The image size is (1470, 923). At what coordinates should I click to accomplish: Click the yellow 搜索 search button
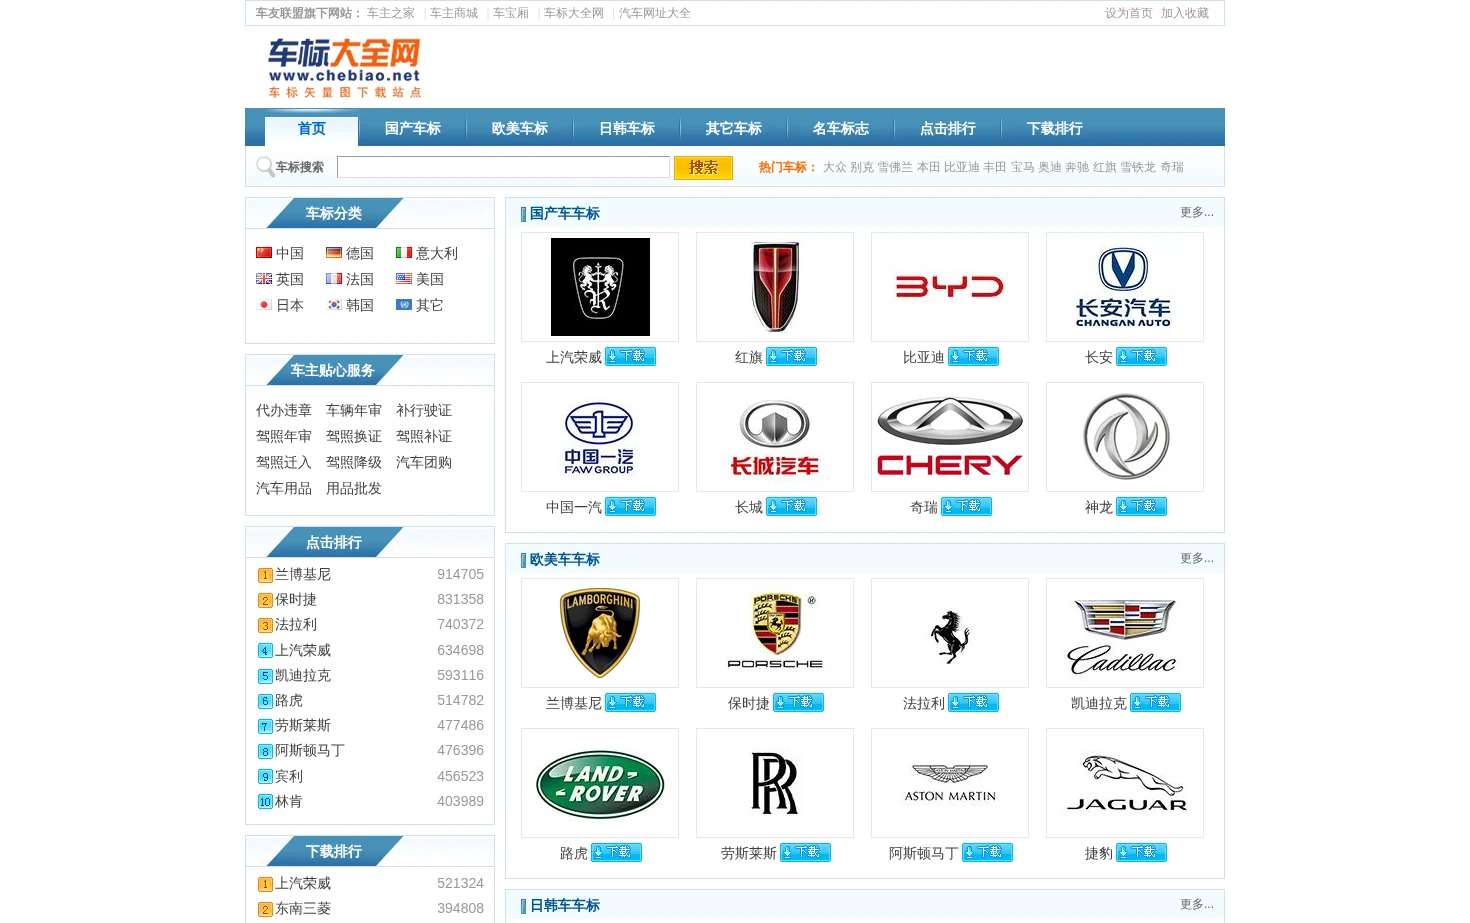[703, 168]
